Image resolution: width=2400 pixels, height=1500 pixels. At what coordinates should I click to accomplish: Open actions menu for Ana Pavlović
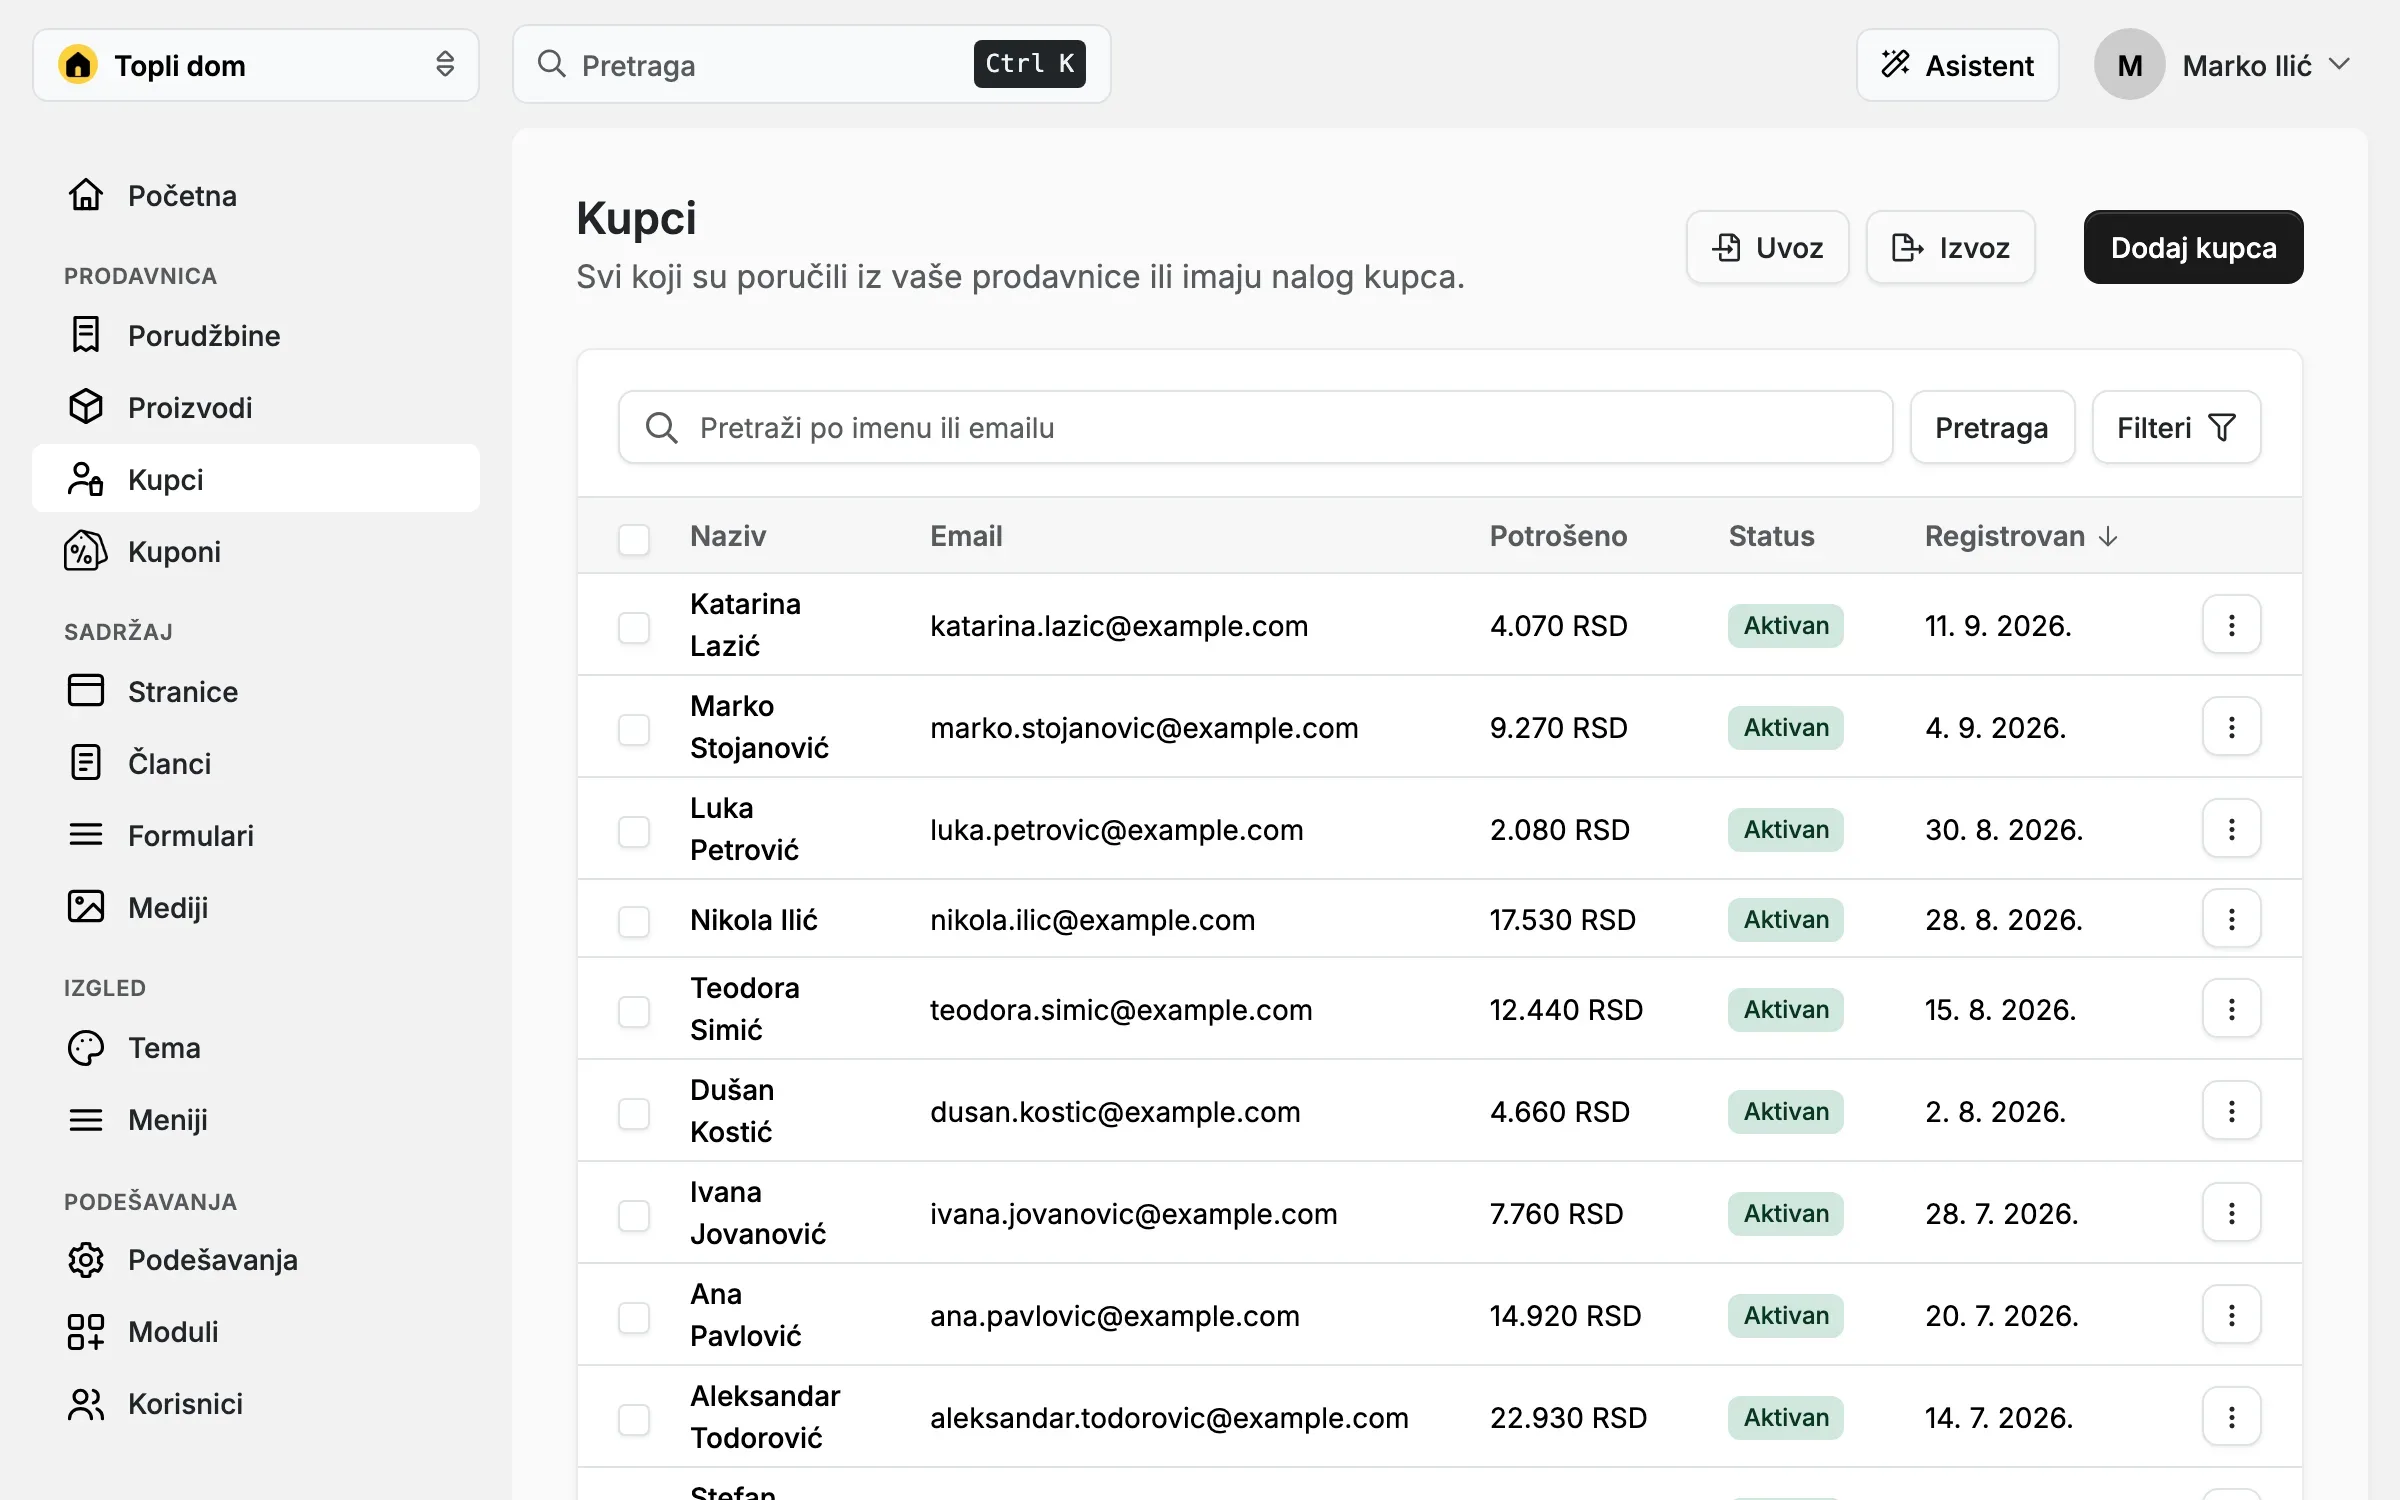pyautogui.click(x=2231, y=1315)
